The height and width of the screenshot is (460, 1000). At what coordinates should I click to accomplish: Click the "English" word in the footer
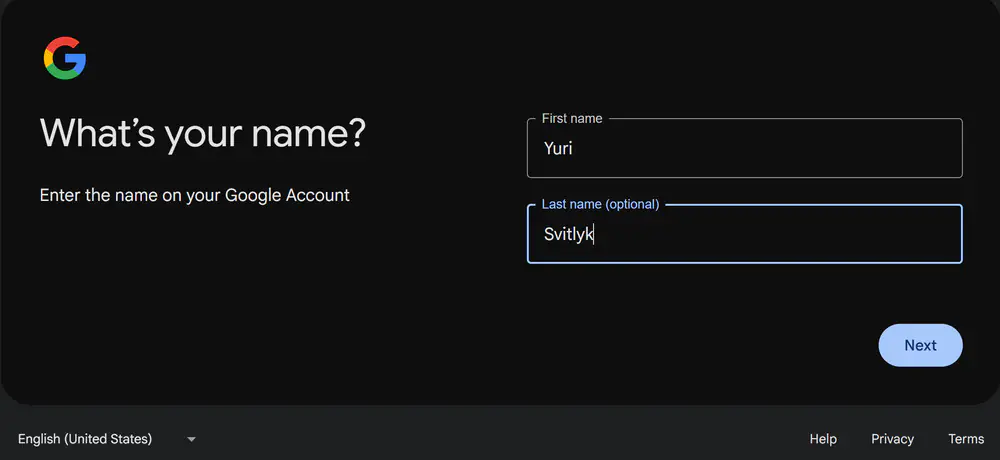point(39,439)
